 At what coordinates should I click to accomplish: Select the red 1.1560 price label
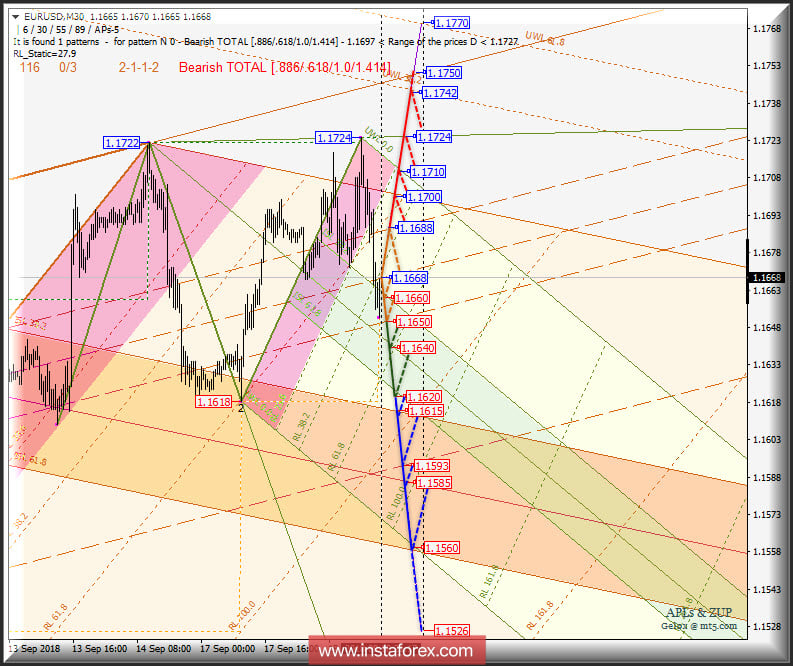pyautogui.click(x=441, y=548)
